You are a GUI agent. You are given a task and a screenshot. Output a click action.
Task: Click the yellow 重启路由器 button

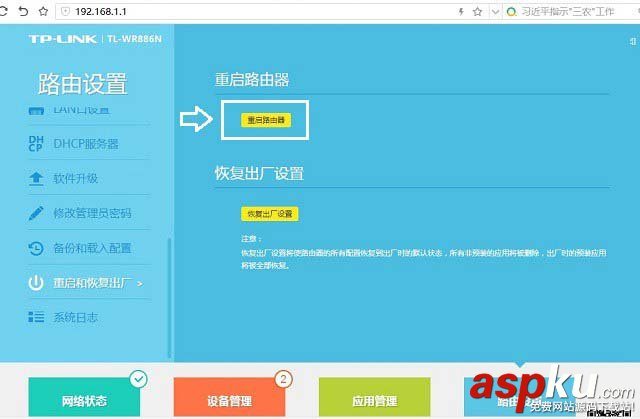pos(266,120)
